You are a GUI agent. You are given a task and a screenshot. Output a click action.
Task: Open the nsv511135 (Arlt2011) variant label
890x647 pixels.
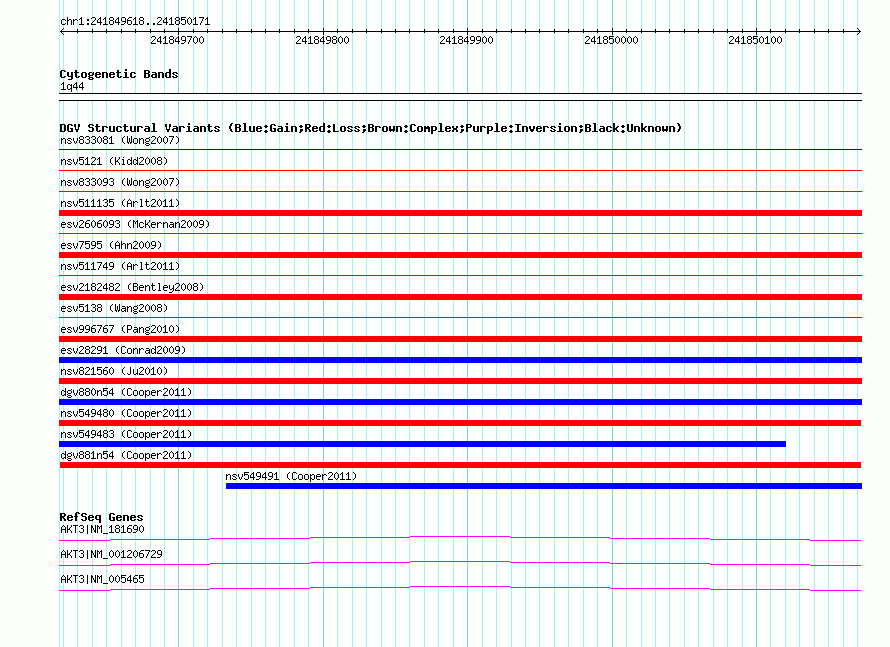click(120, 203)
